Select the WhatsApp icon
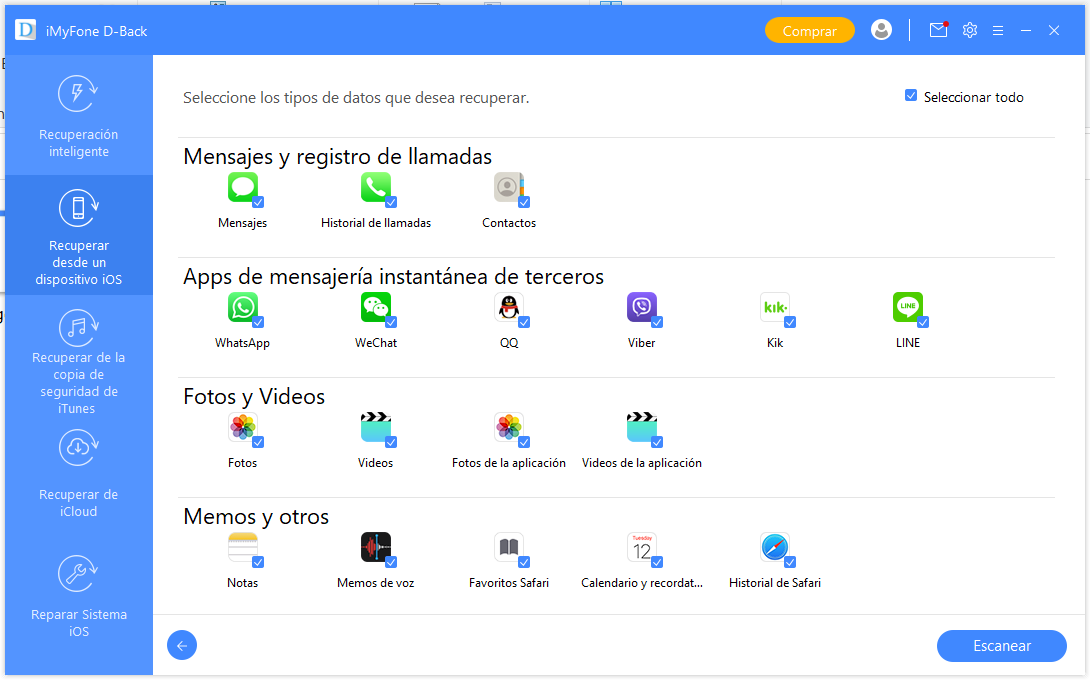 [243, 307]
